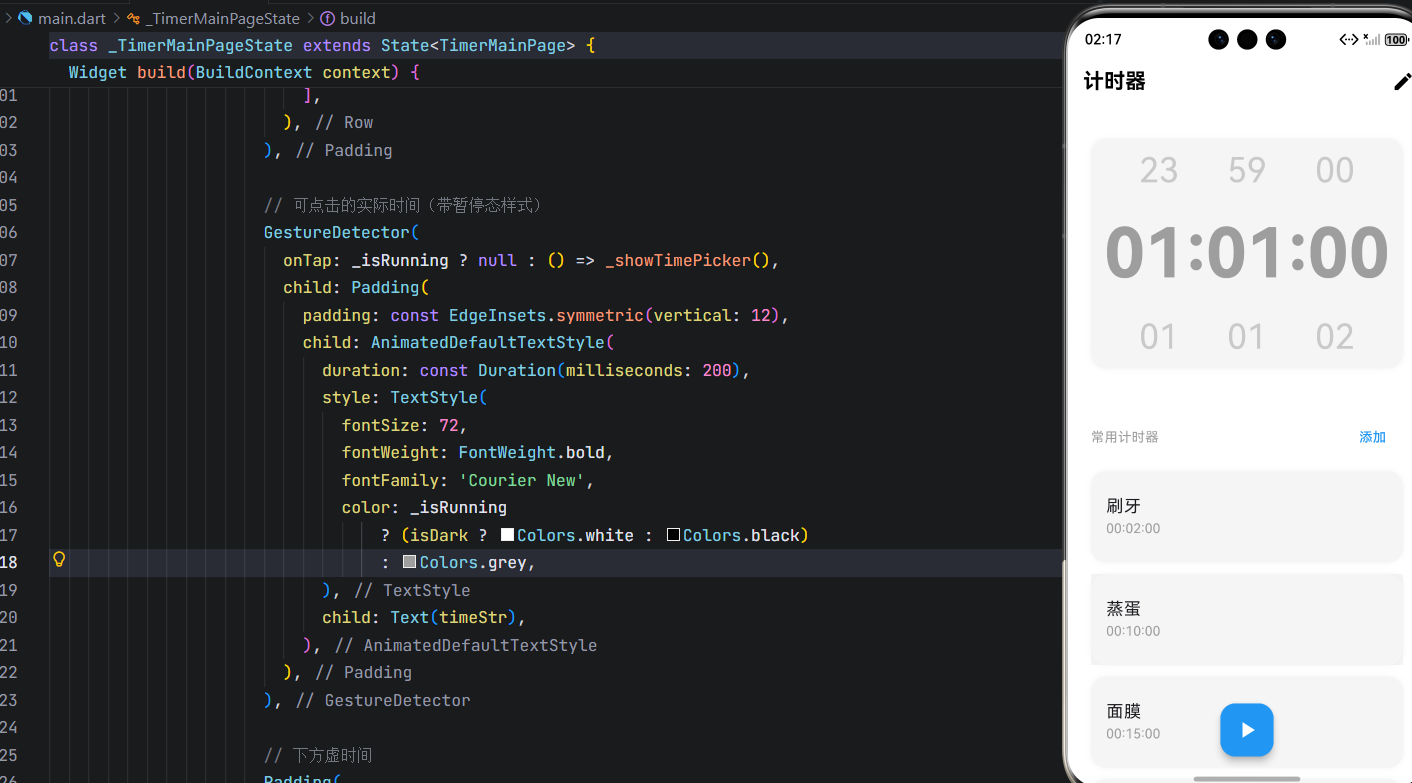
Task: Click the phone status bar connectivity arrows icon
Action: 1349,40
